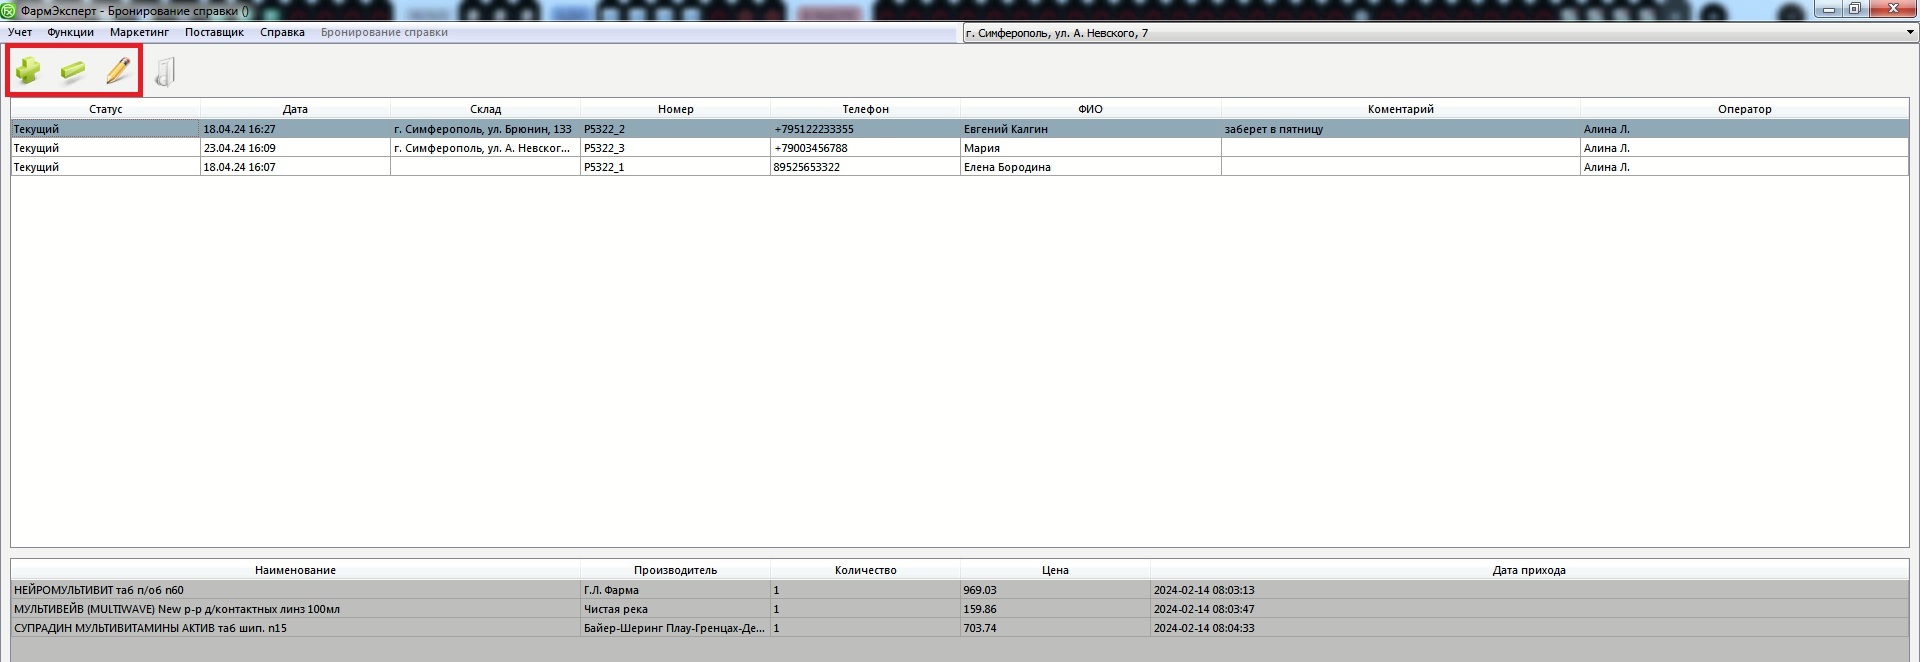This screenshot has height=662, width=1922.
Task: Click the grayed door exit icon
Action: (x=165, y=72)
